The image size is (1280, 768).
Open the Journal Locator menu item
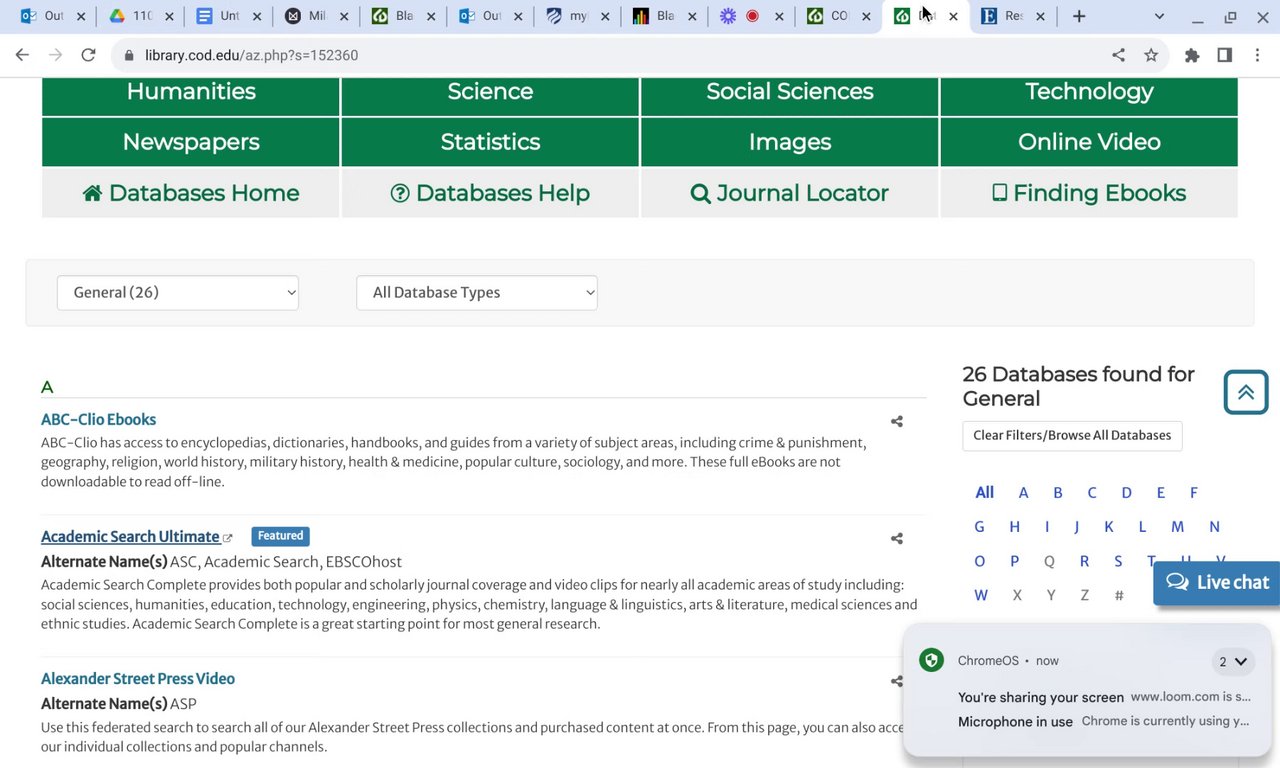(x=789, y=193)
